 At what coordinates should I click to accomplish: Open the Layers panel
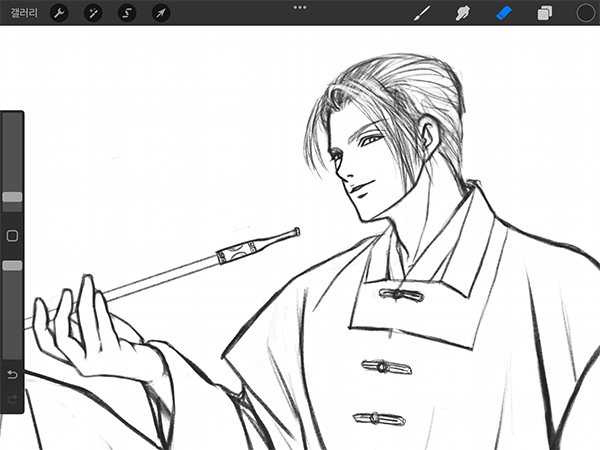coord(545,13)
